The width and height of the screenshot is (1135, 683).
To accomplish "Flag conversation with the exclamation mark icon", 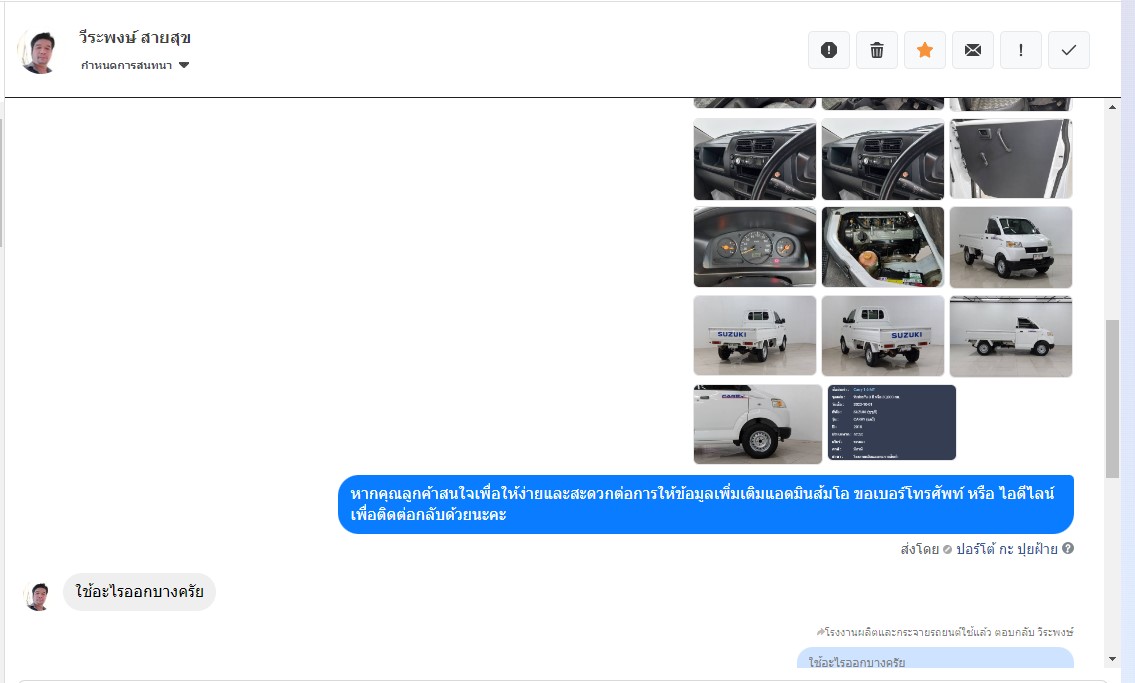I will click(1021, 50).
